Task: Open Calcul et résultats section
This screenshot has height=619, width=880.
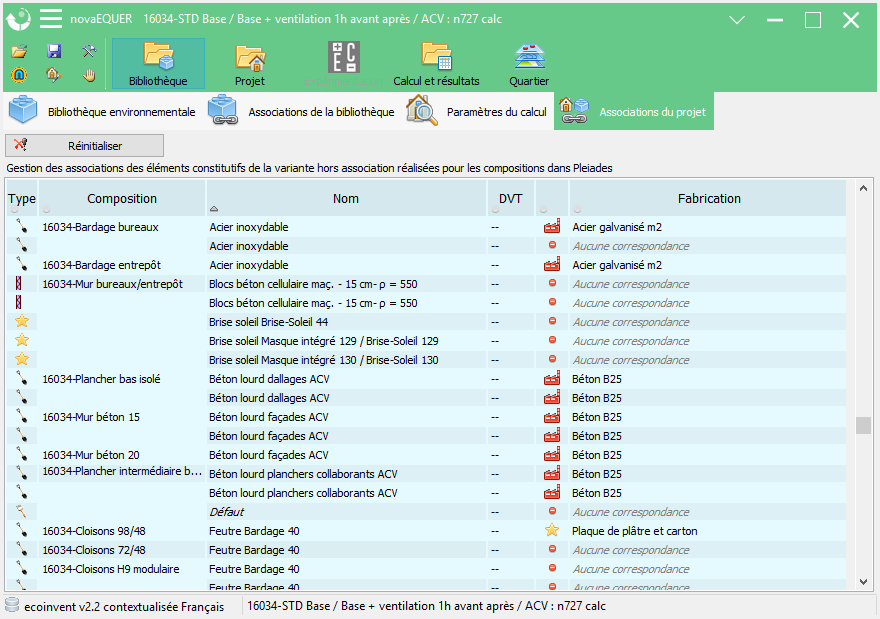Action: coord(436,63)
